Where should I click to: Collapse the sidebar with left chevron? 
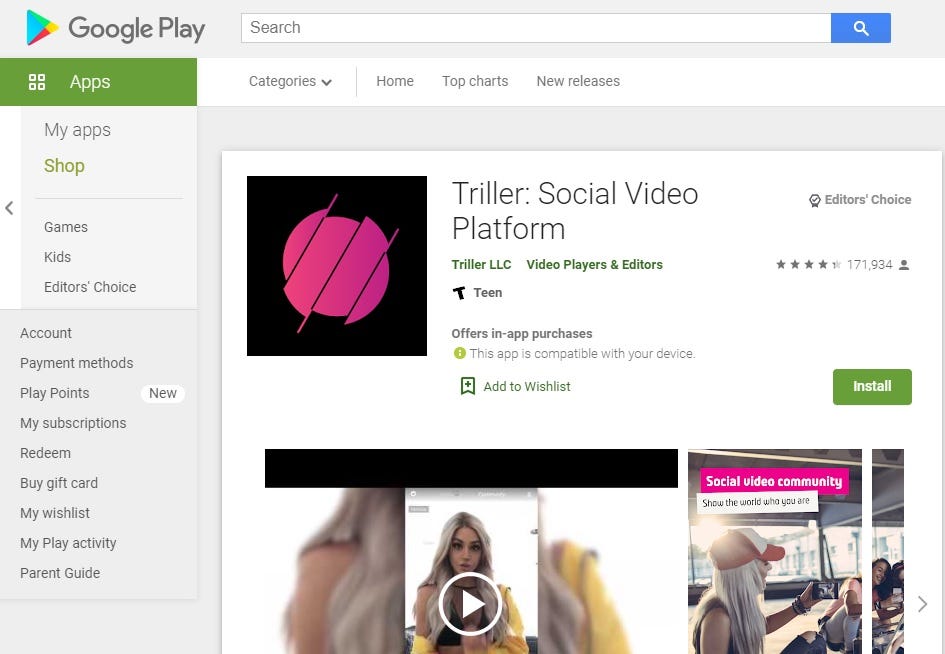pyautogui.click(x=9, y=208)
